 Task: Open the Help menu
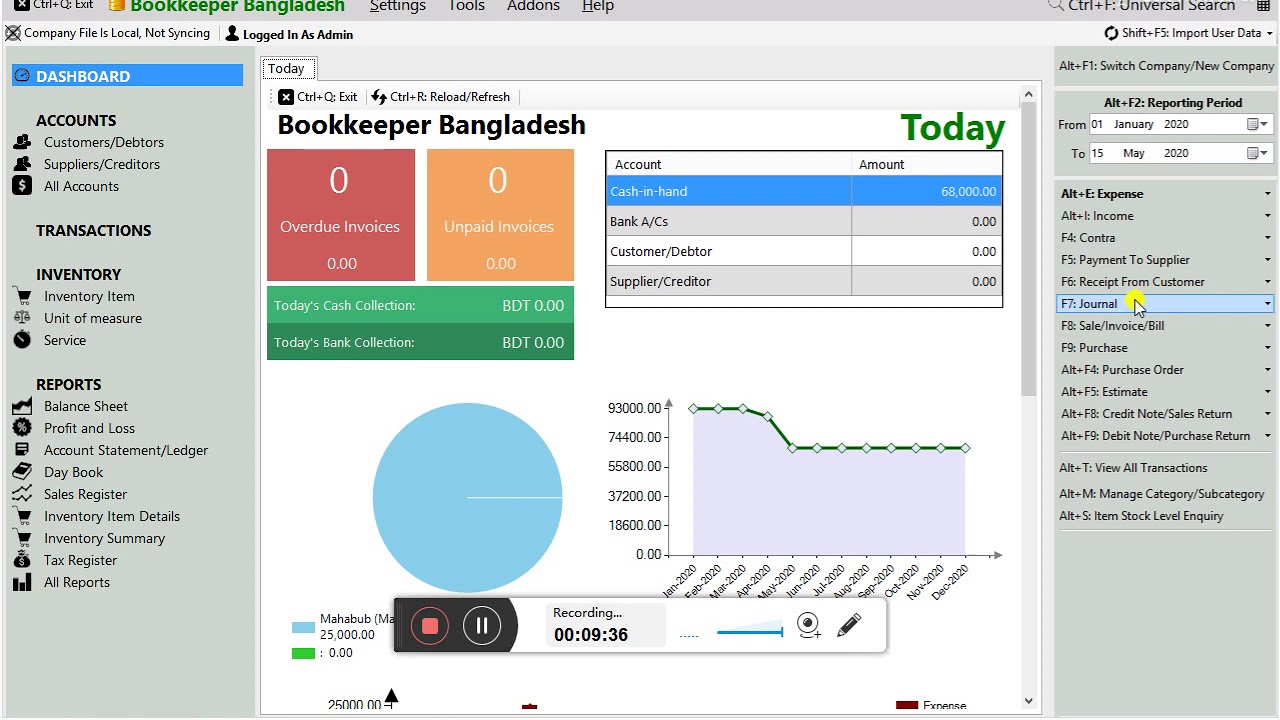click(598, 6)
